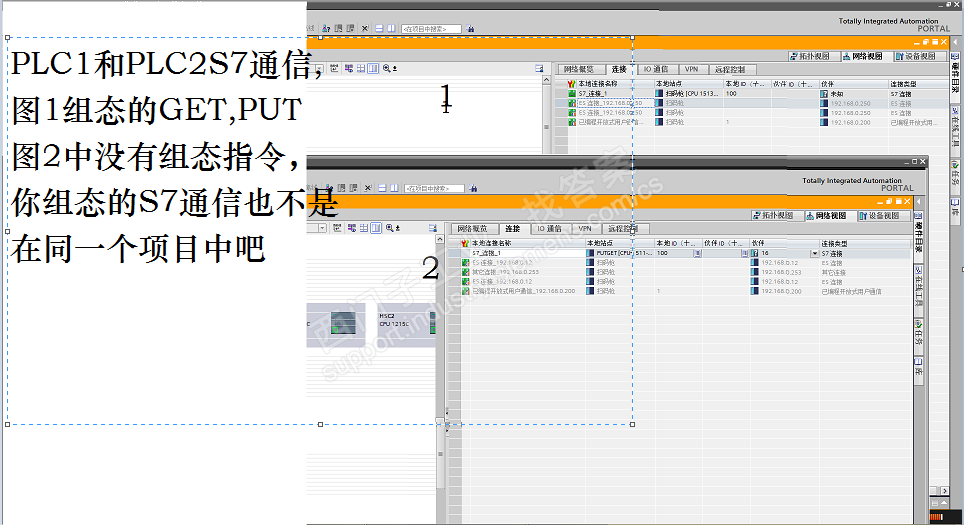
Task: Split editor horizontally in window 1 toolbar
Action: point(379,28)
